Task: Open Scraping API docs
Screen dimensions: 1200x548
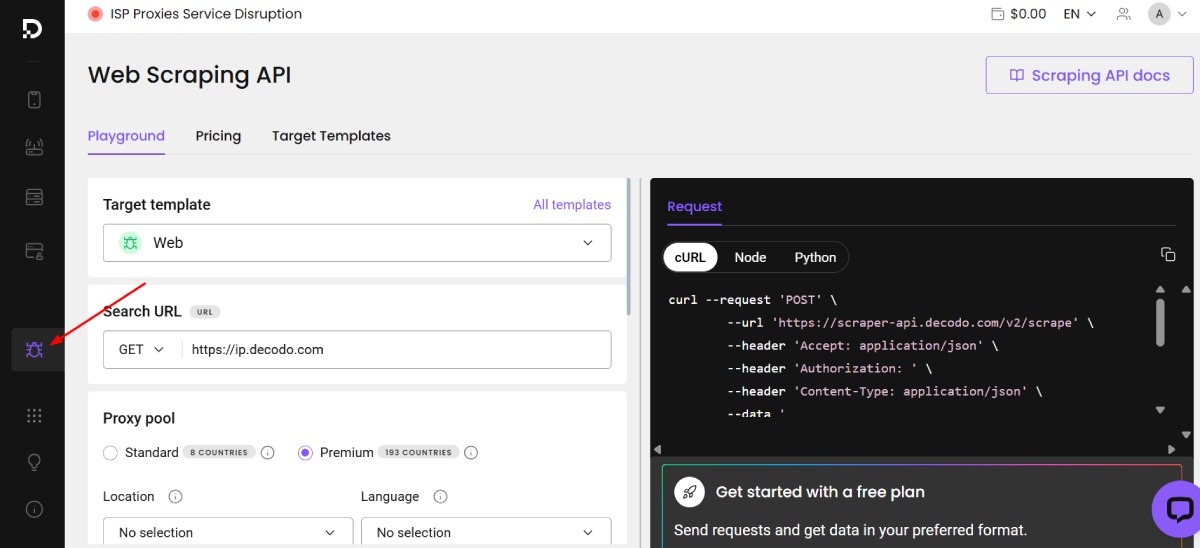Action: click(1089, 75)
